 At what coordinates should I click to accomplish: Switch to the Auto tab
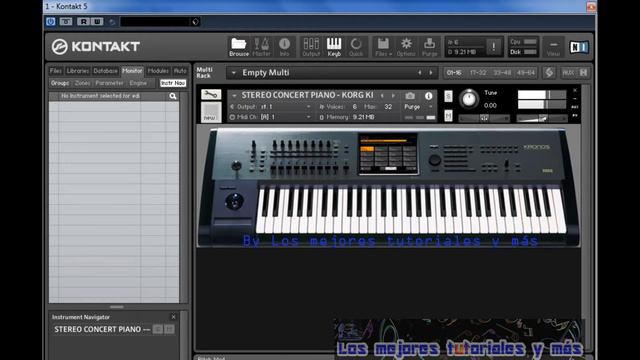(180, 71)
